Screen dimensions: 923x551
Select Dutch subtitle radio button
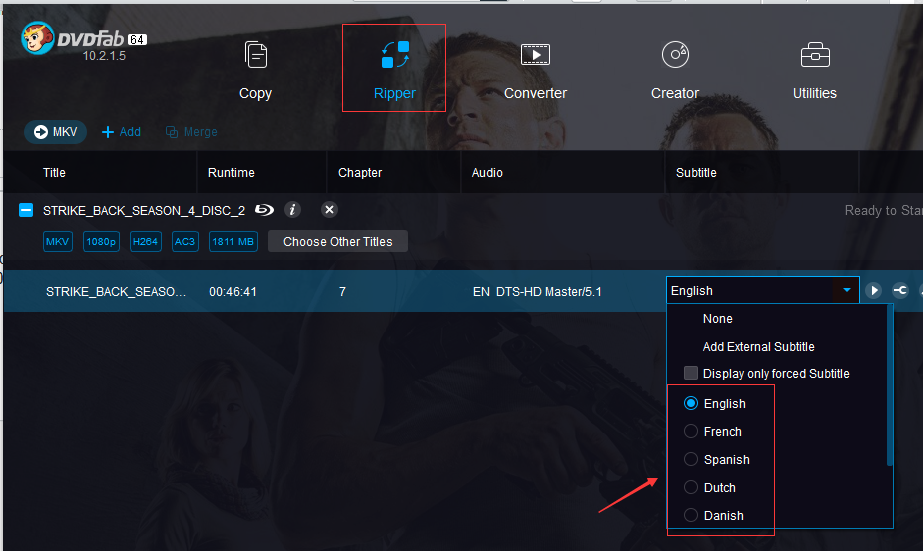point(691,487)
